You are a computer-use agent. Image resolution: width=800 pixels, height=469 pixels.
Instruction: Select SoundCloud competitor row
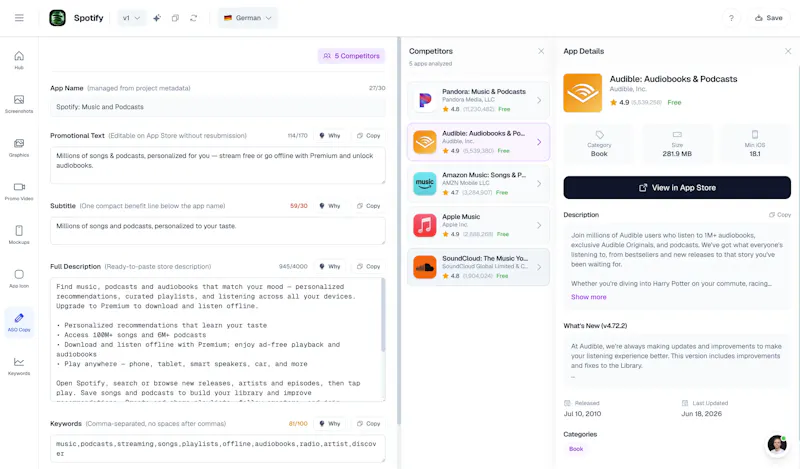pyautogui.click(x=478, y=267)
